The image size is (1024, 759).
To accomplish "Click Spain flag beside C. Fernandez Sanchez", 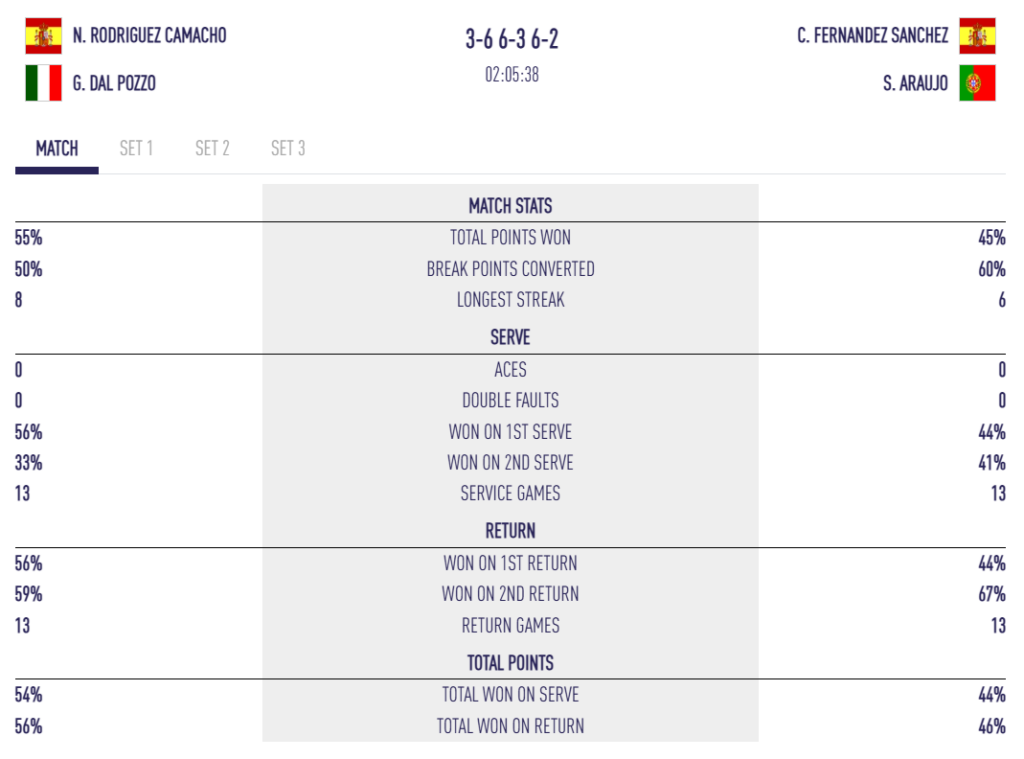I will tap(977, 35).
